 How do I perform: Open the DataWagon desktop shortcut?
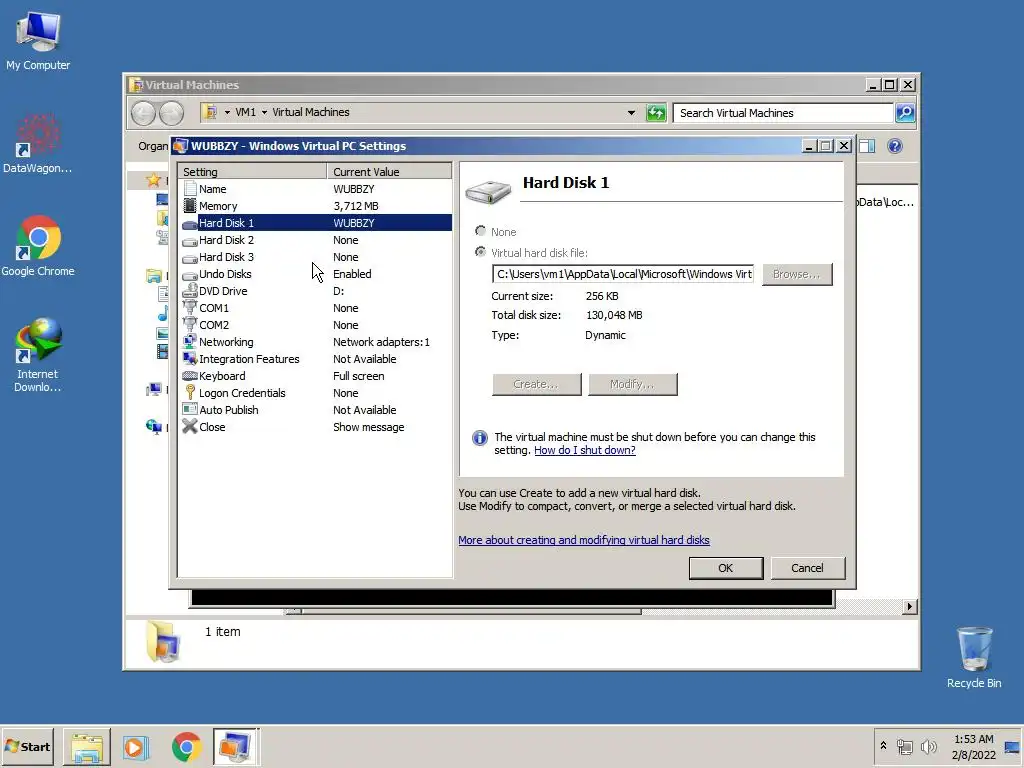38,144
